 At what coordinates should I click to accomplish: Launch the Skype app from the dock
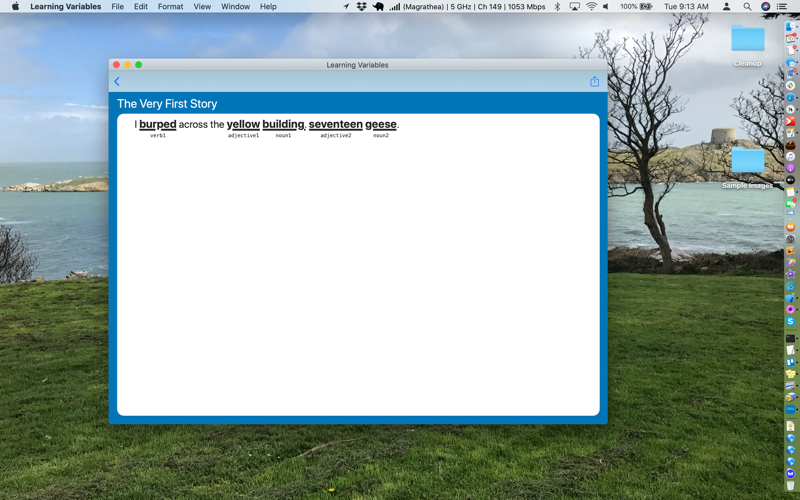(790, 321)
